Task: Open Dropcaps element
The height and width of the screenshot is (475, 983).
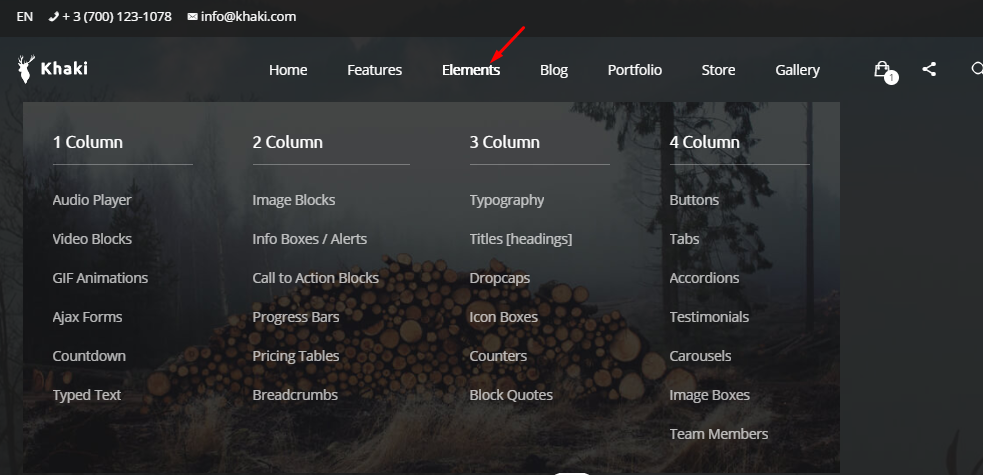Action: (x=500, y=278)
